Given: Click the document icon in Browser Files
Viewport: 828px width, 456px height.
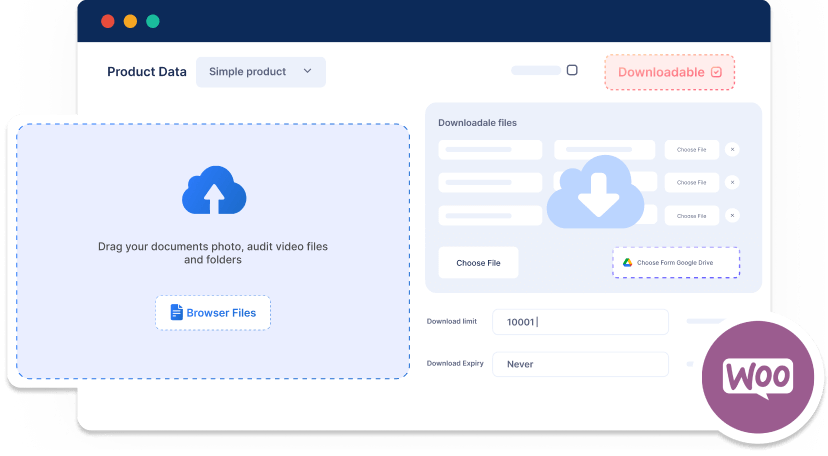Looking at the screenshot, I should pyautogui.click(x=177, y=313).
